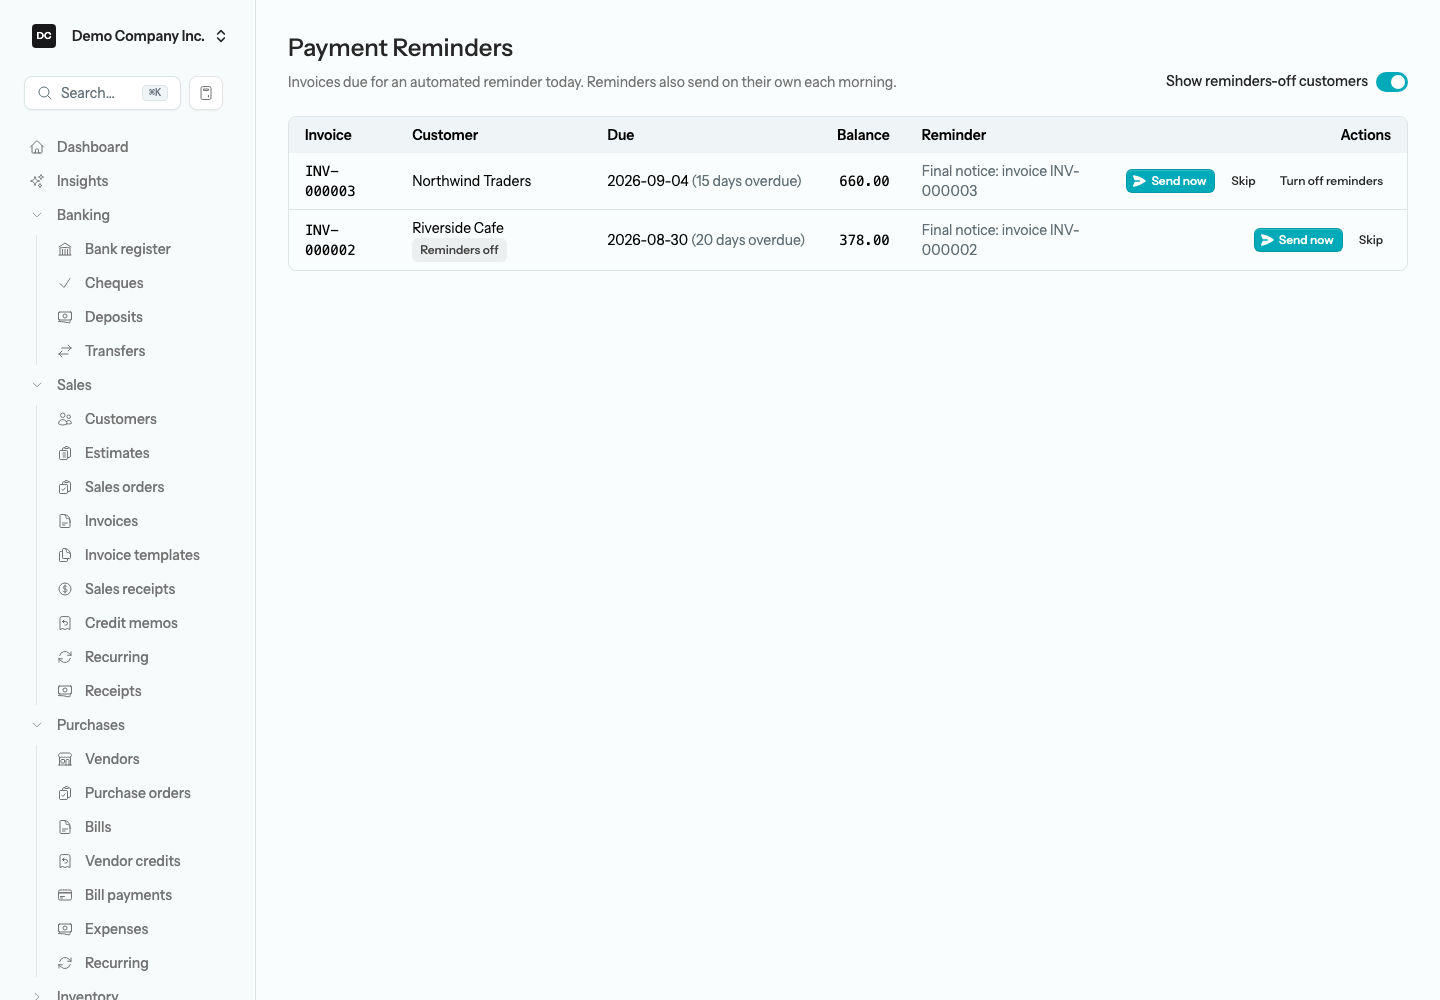Toggle Show reminders-off customers switch
This screenshot has width=1440, height=1000.
click(x=1392, y=82)
